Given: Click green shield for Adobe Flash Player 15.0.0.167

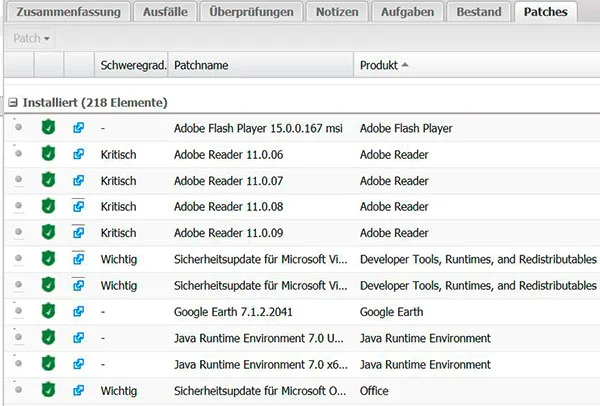Looking at the screenshot, I should click(x=48, y=127).
